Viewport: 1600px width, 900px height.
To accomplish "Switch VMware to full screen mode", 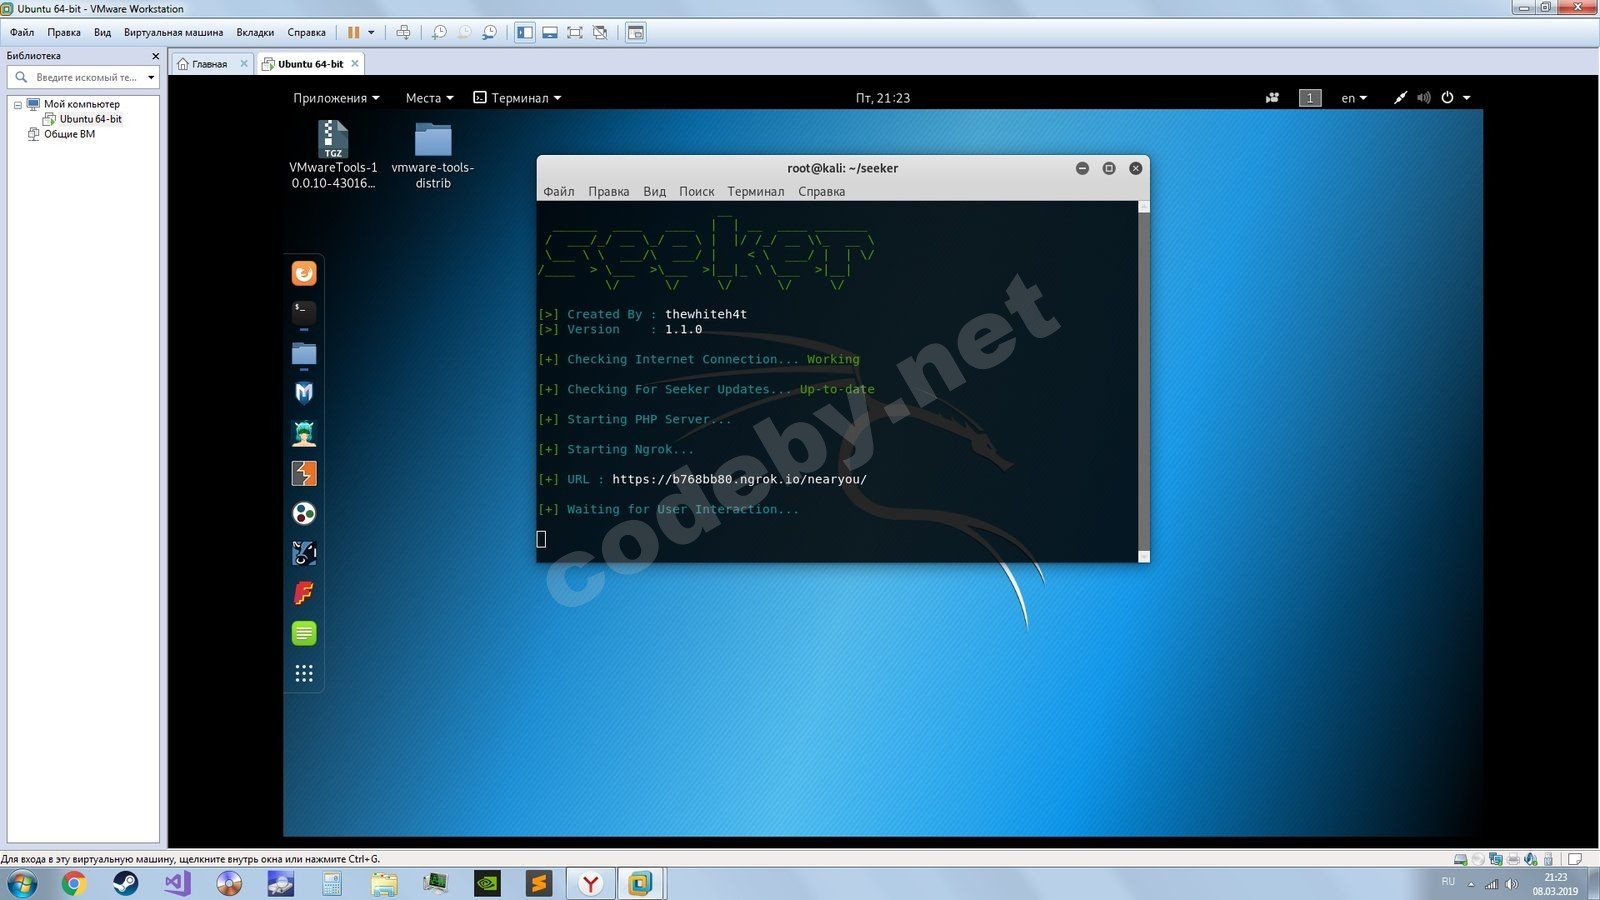I will coord(575,32).
